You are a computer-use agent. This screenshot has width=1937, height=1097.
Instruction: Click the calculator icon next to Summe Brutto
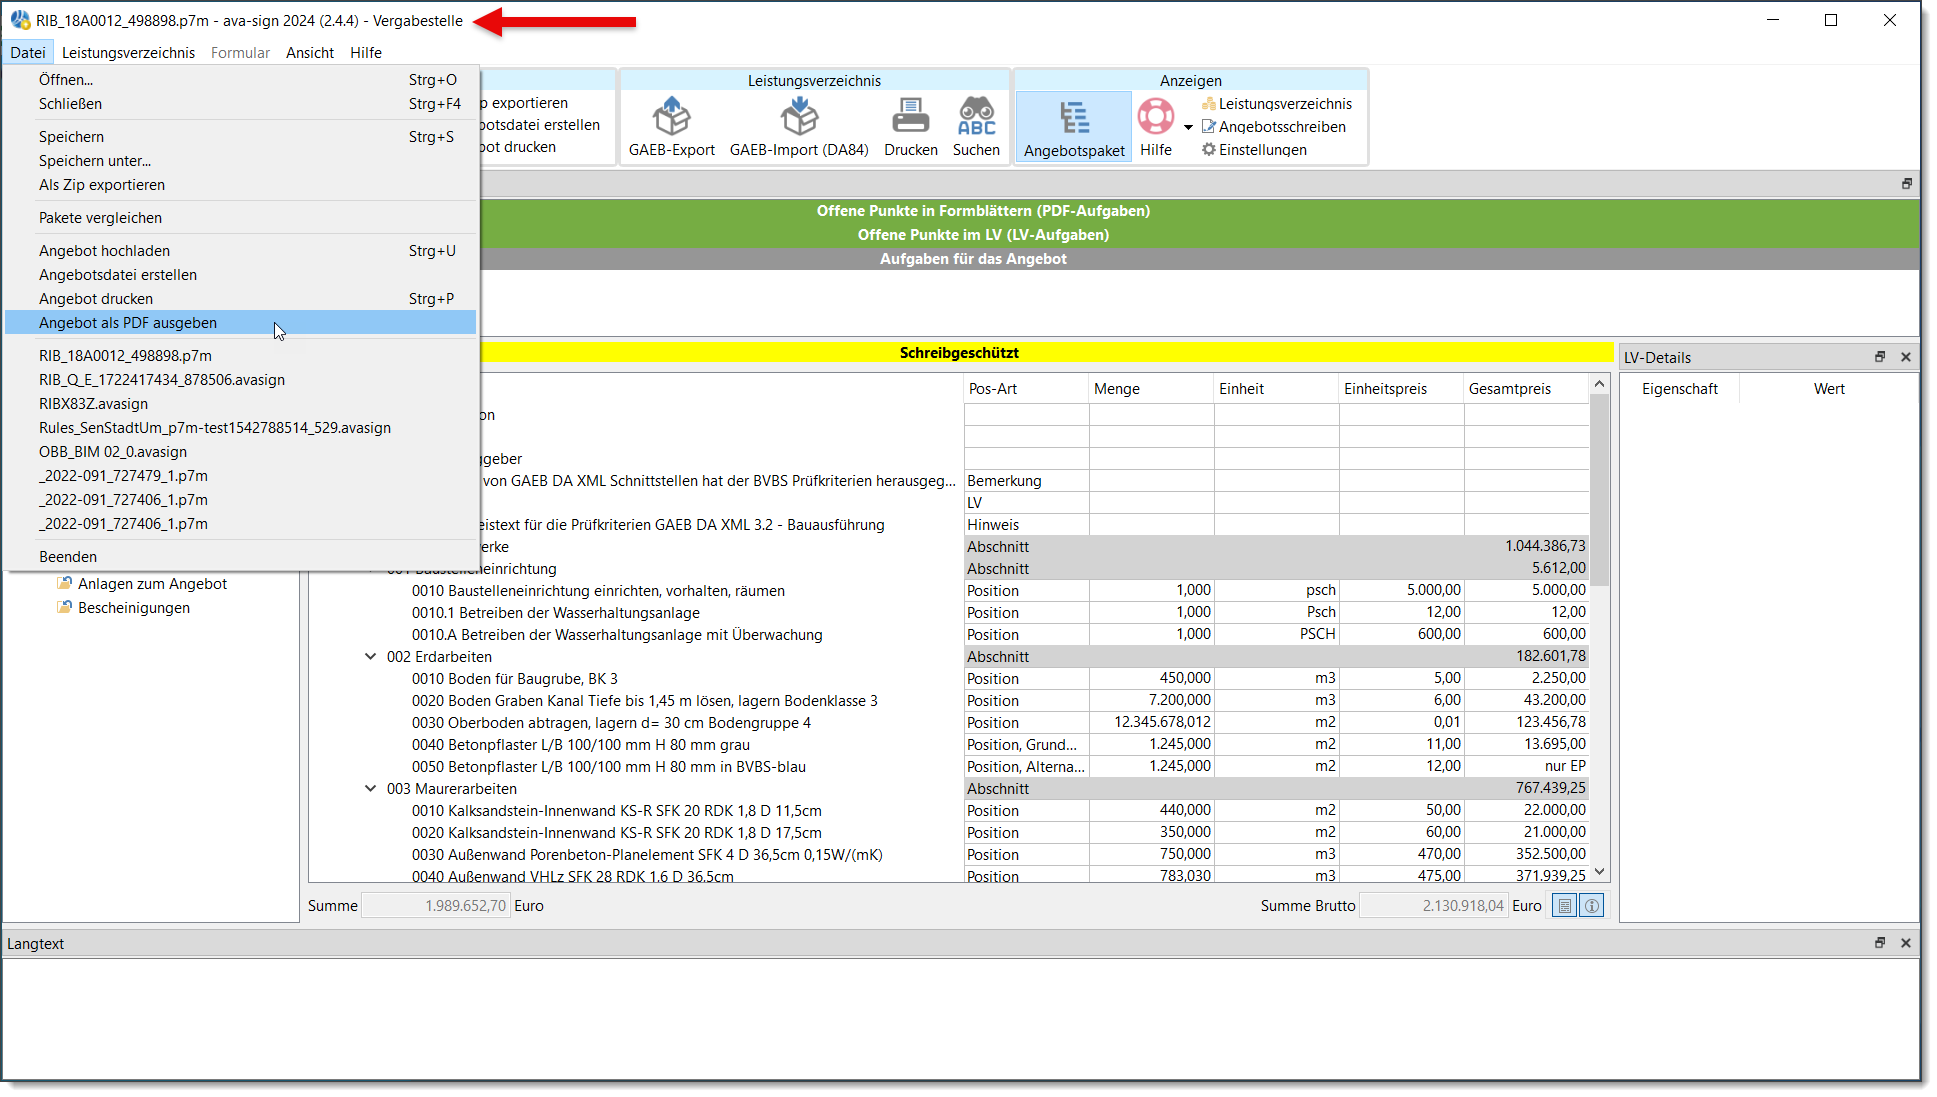pos(1564,906)
